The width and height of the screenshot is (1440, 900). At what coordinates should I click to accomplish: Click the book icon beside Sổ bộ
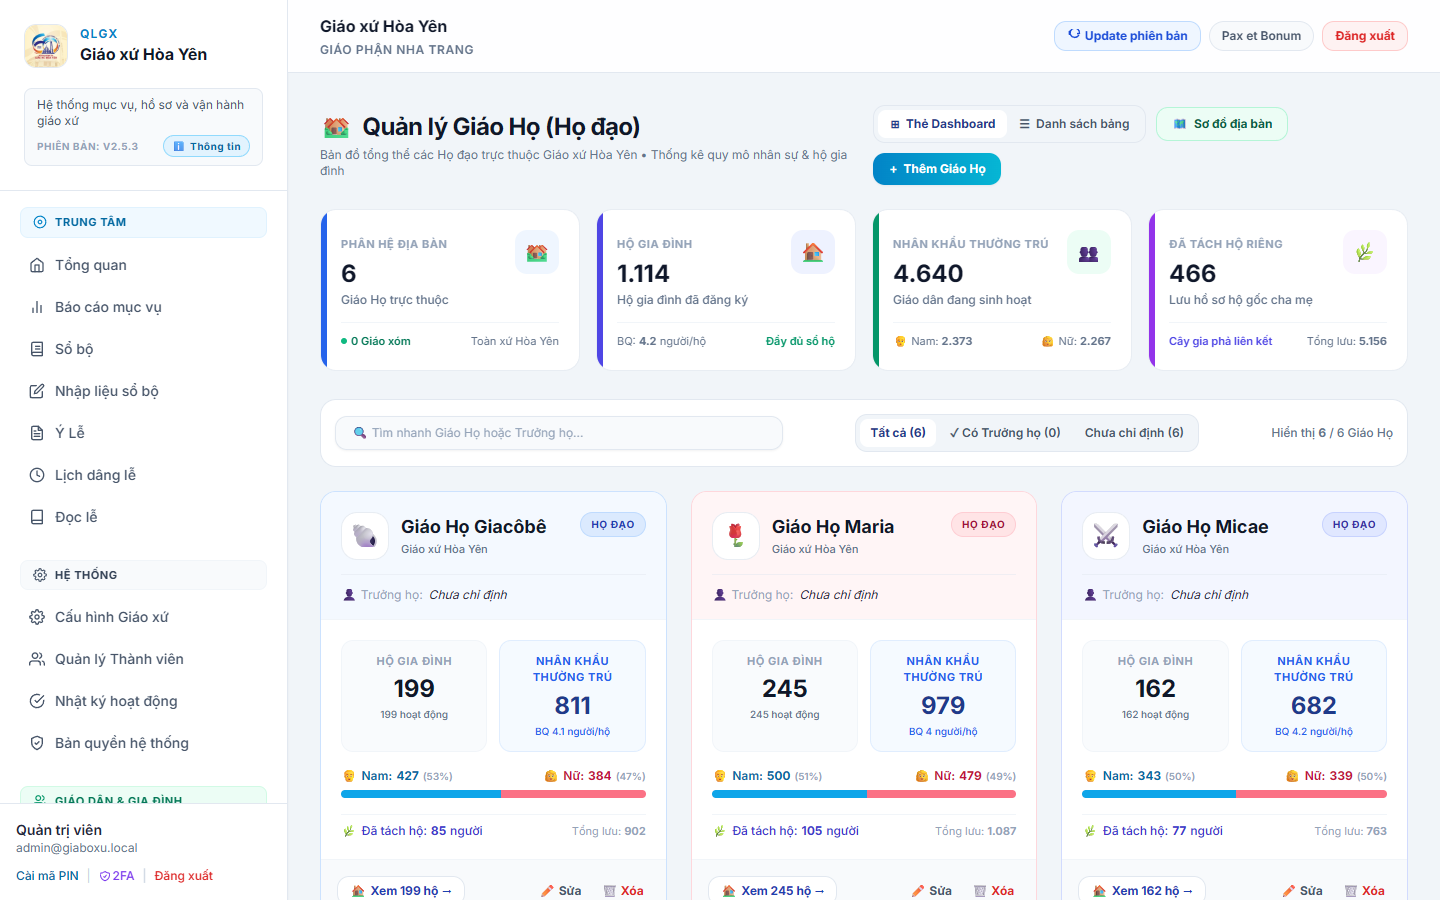[x=37, y=349]
